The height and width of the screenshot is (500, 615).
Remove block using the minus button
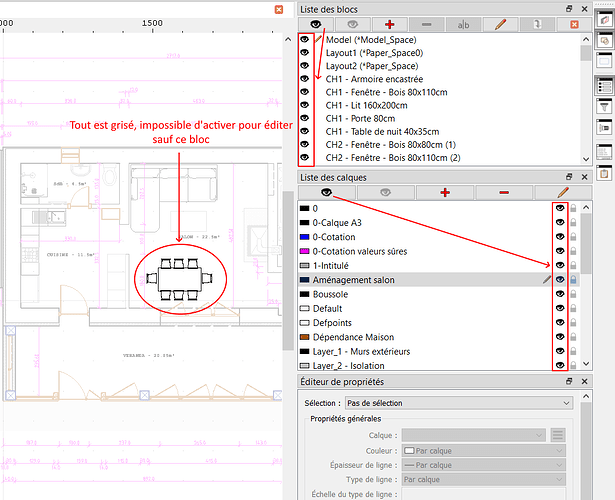426,24
